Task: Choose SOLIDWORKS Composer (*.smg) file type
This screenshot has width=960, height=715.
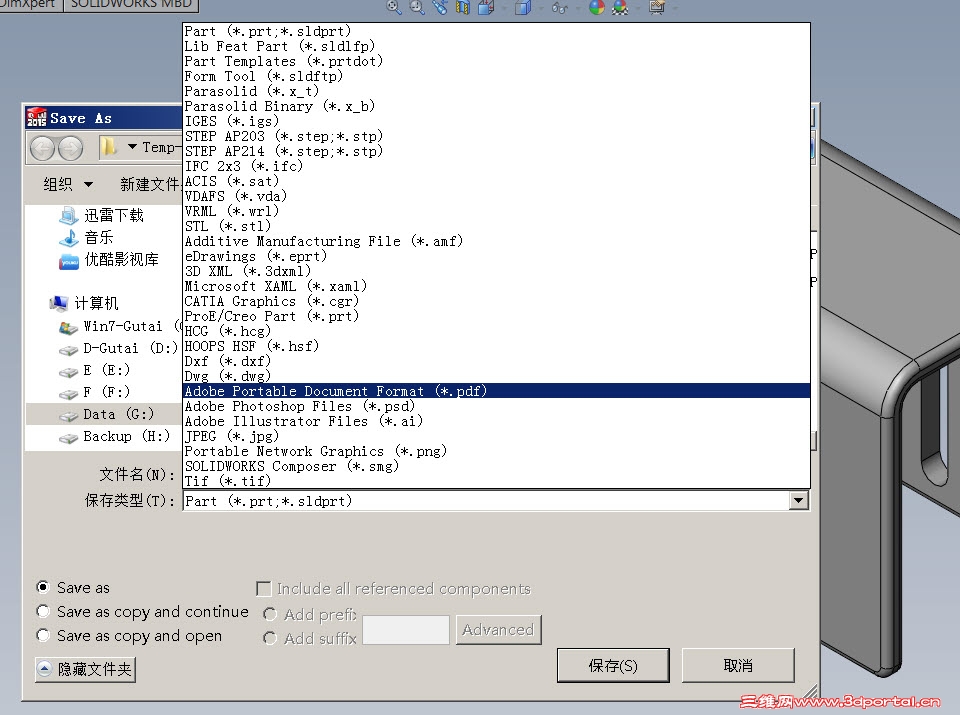Action: pyautogui.click(x=497, y=466)
